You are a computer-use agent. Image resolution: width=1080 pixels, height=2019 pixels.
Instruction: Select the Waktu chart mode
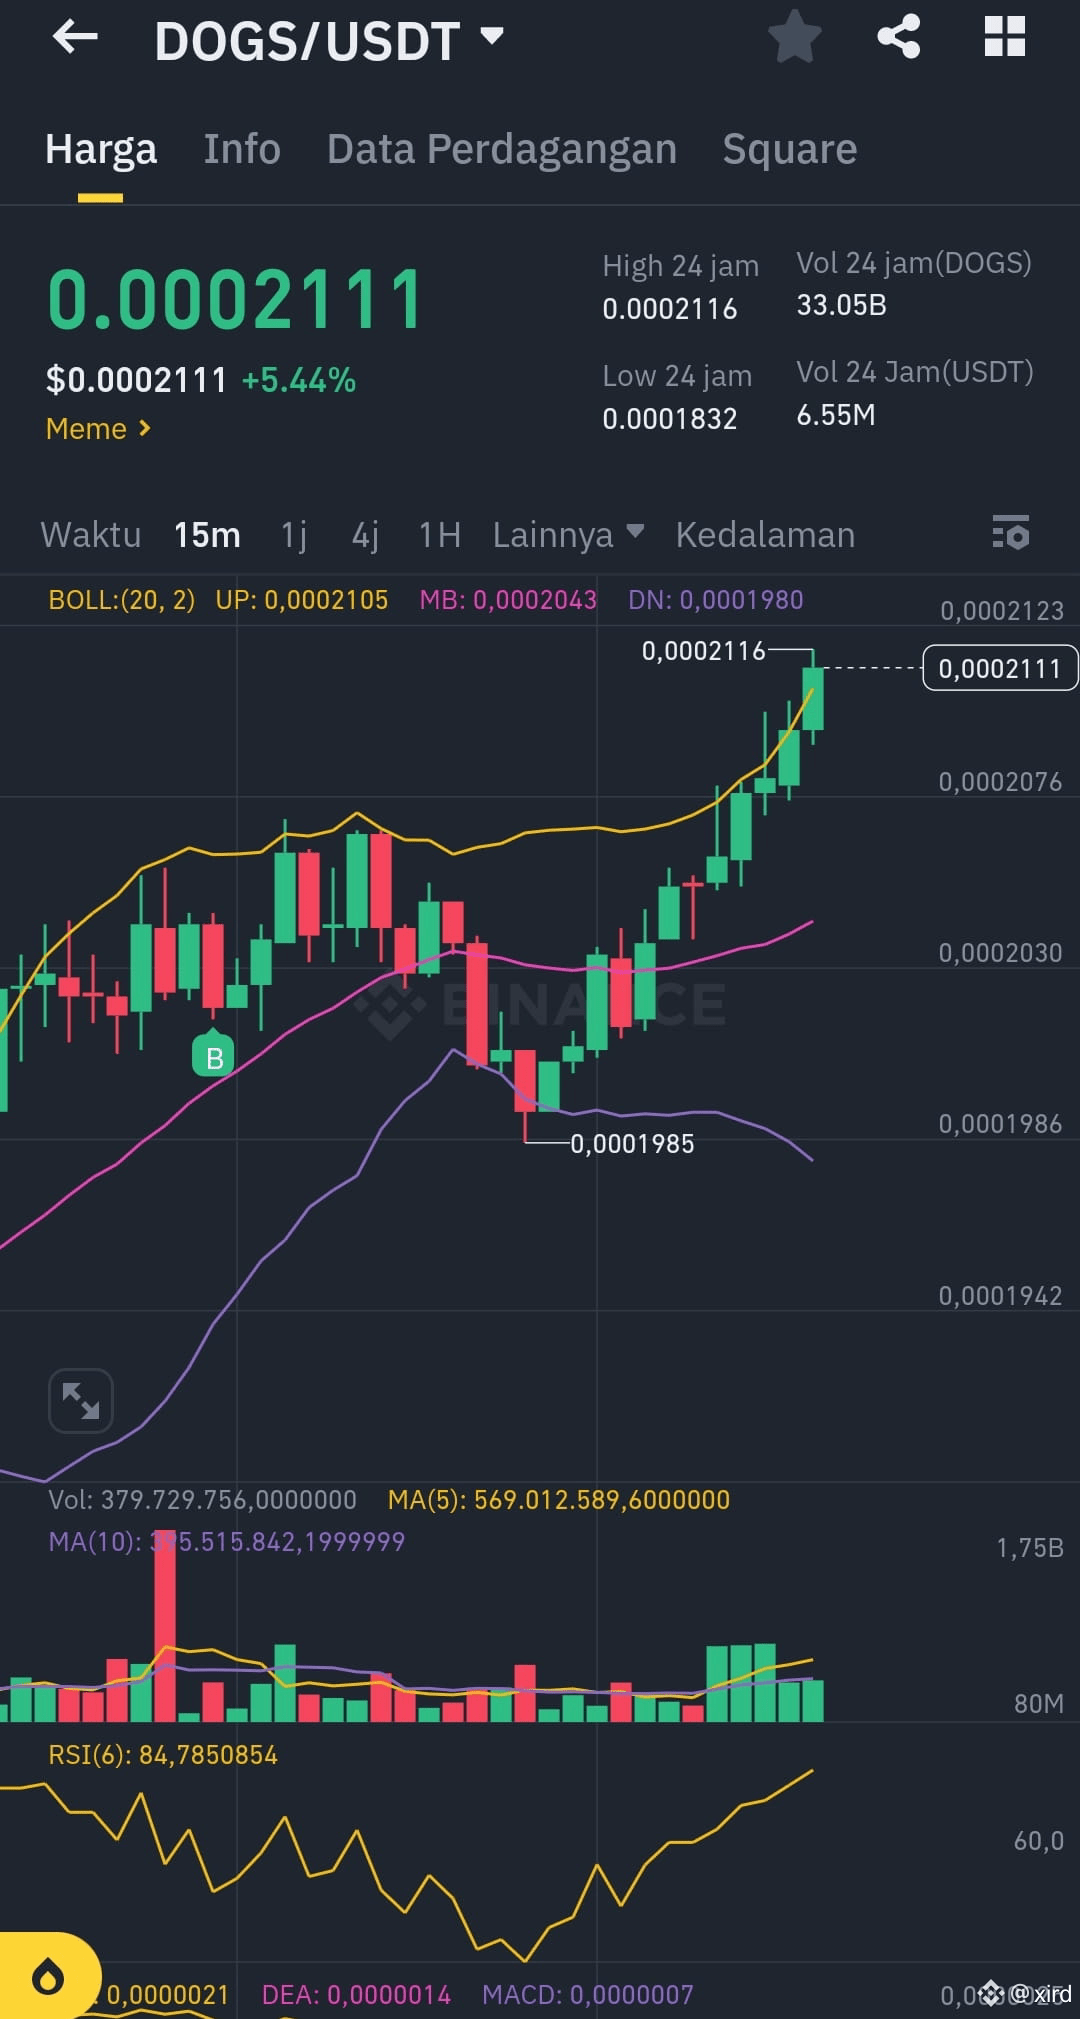tap(91, 535)
